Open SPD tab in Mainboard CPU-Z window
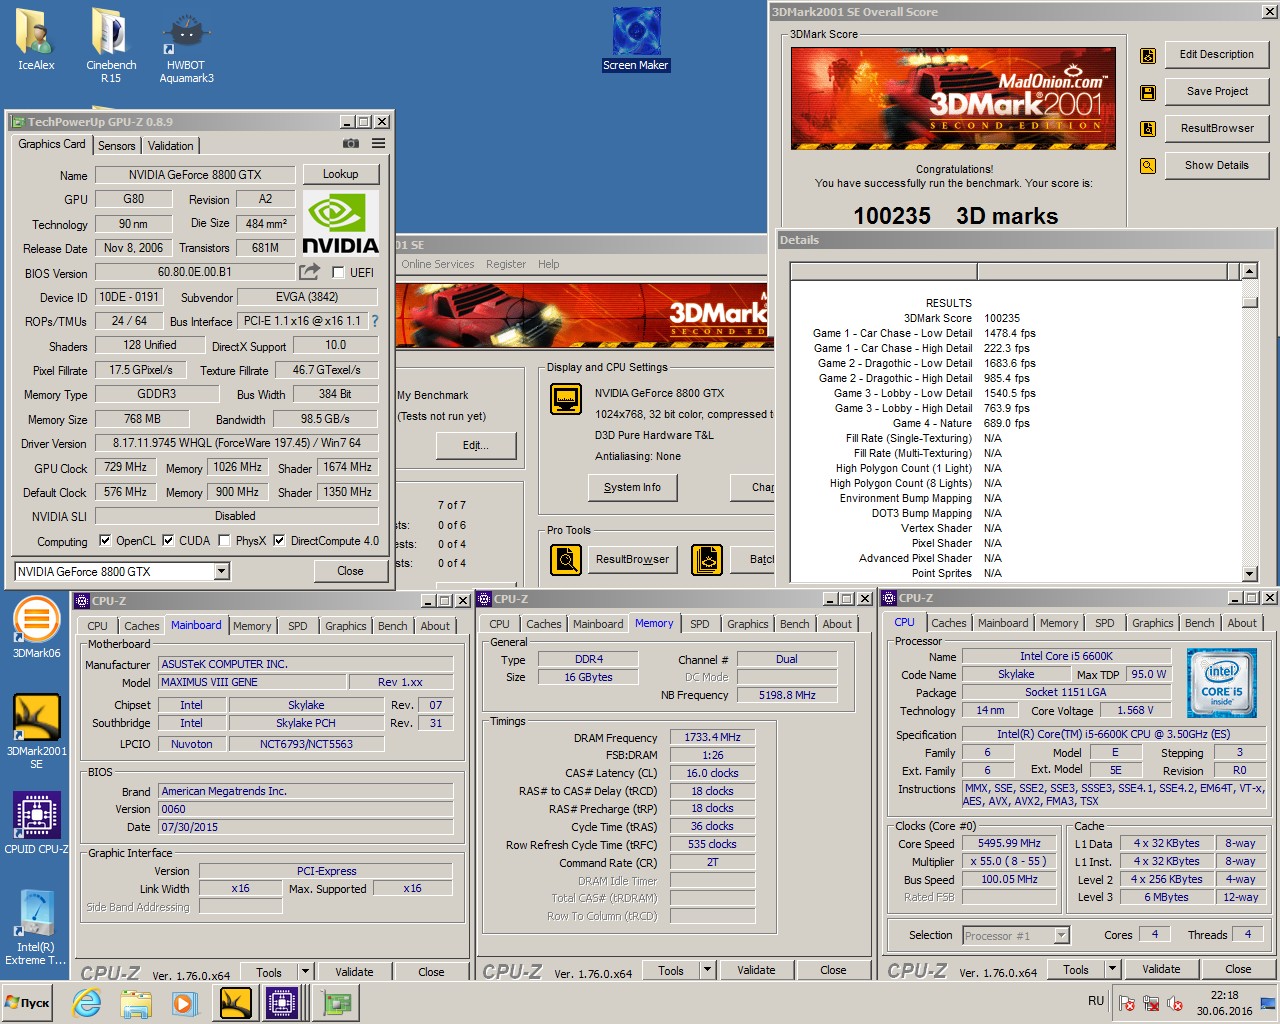The height and width of the screenshot is (1024, 1280). click(298, 626)
